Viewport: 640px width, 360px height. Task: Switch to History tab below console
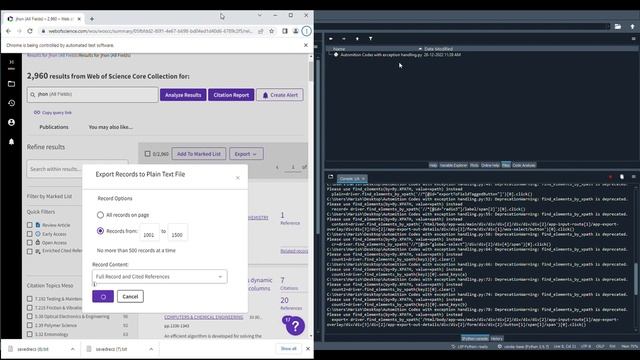point(496,338)
